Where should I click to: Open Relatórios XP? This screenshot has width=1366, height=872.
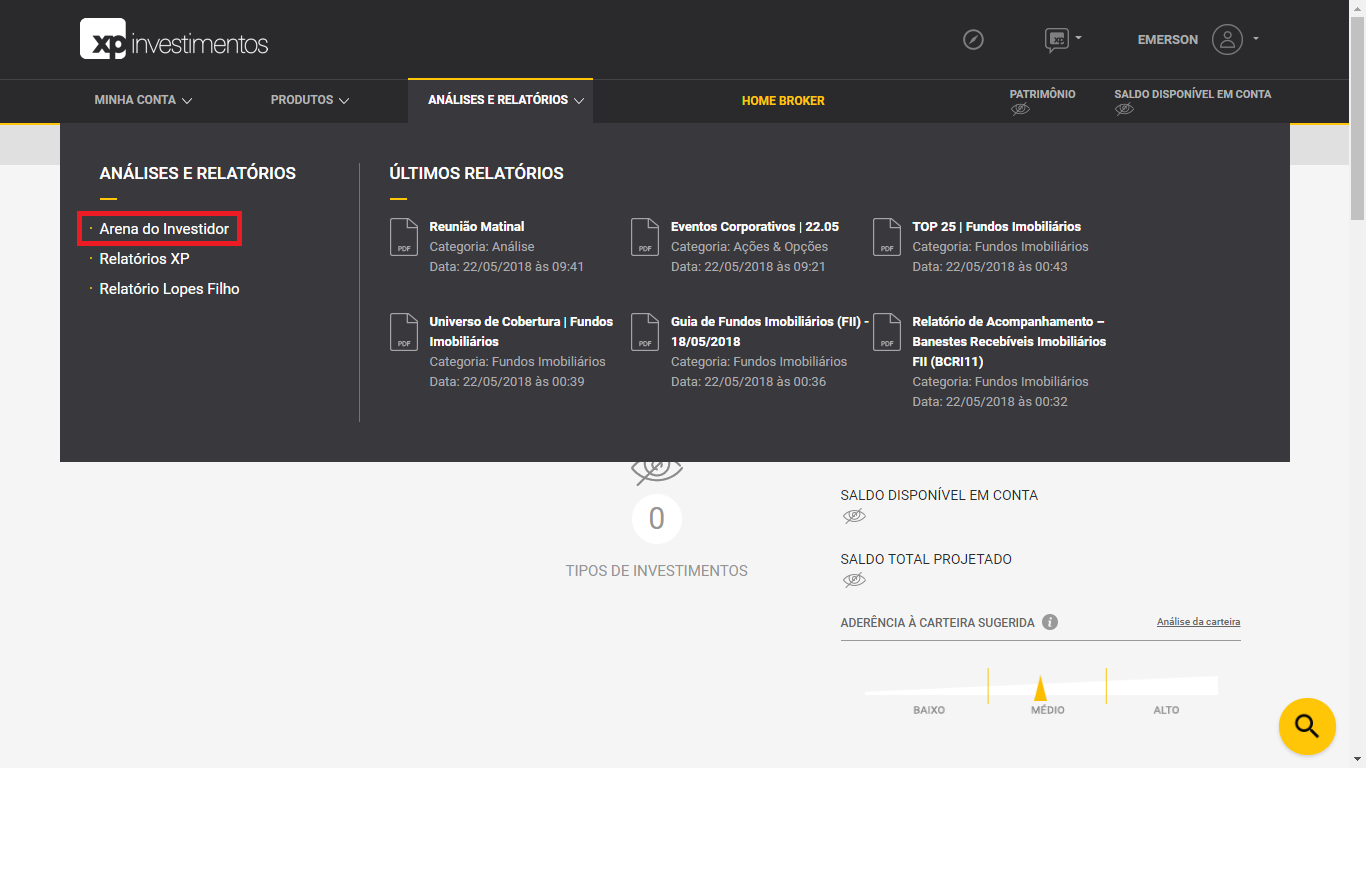pos(144,259)
